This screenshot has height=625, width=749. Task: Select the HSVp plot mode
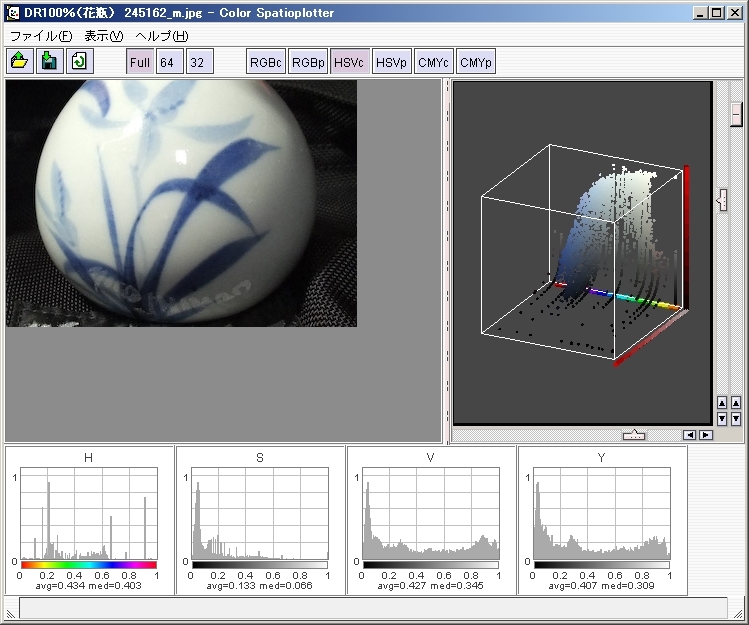point(391,62)
